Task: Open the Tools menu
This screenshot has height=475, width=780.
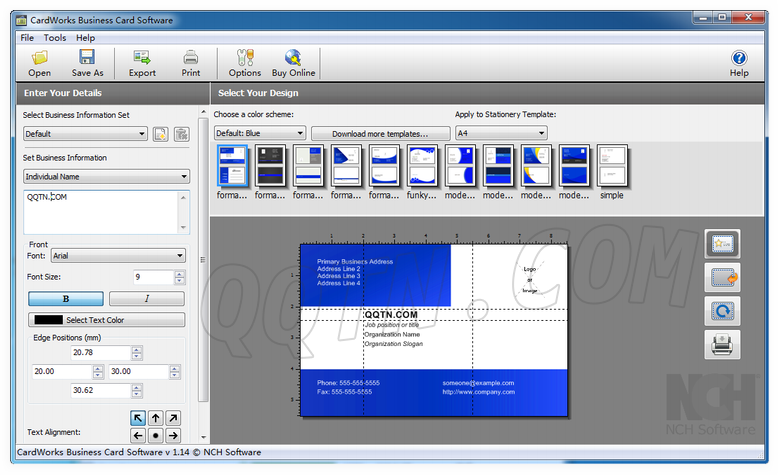Action: (x=55, y=37)
